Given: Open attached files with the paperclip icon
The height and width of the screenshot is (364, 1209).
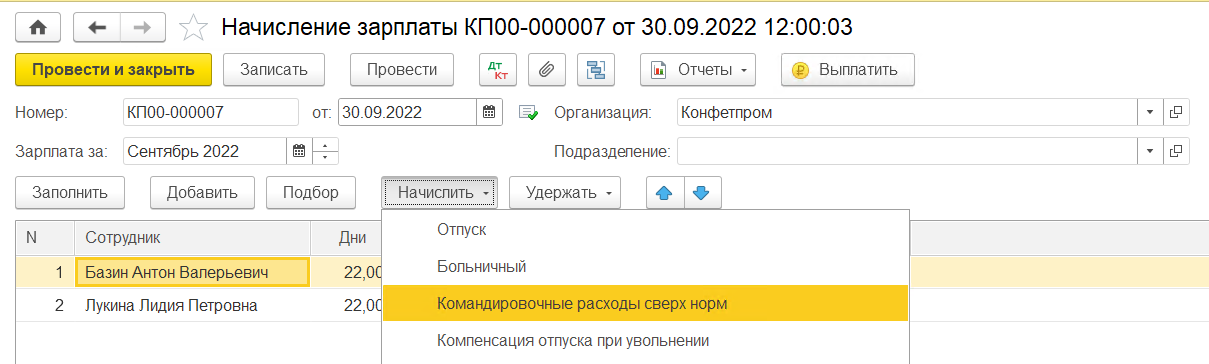Looking at the screenshot, I should (x=546, y=70).
